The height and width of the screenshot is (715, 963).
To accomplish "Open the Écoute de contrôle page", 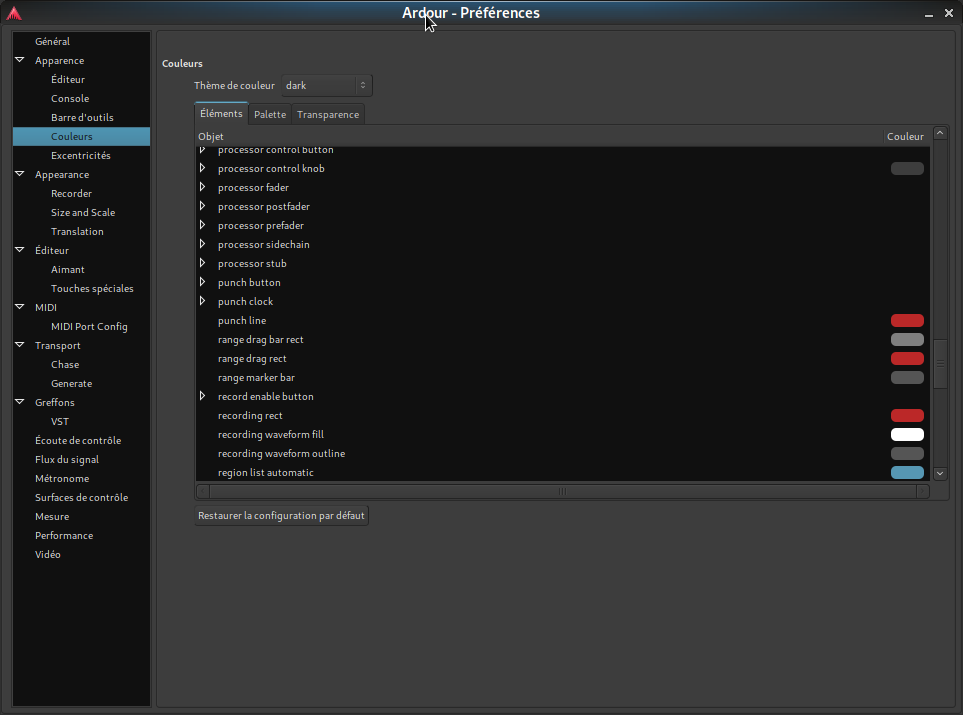I will [78, 440].
